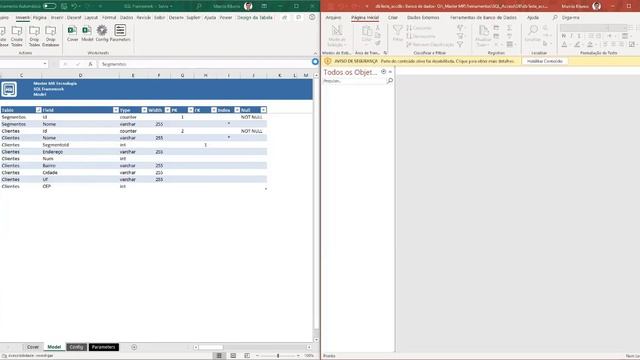Click the security warning shield icon in Access
The height and width of the screenshot is (360, 640).
coord(327,61)
